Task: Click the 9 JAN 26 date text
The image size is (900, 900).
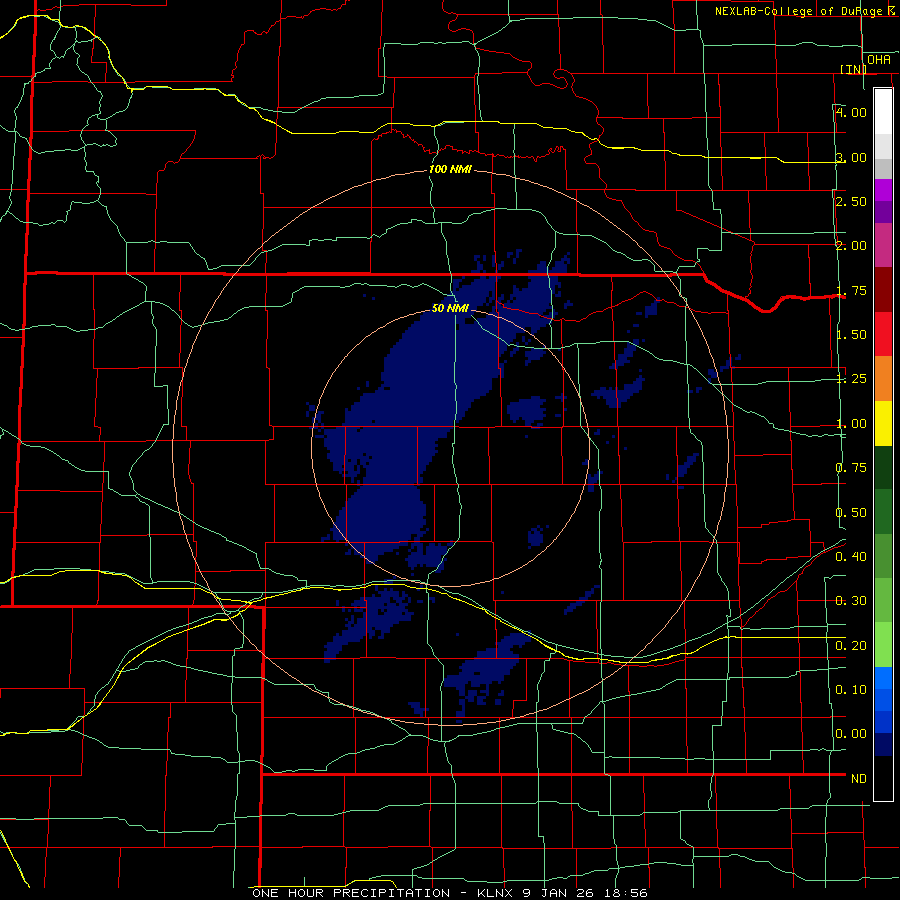Action: (559, 893)
